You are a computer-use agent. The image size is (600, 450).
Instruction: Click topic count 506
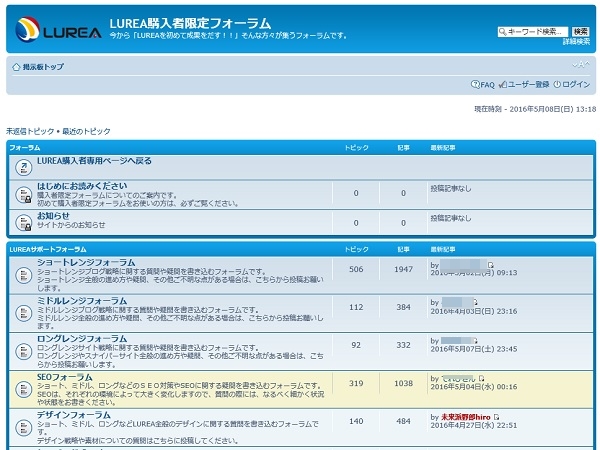(x=356, y=269)
